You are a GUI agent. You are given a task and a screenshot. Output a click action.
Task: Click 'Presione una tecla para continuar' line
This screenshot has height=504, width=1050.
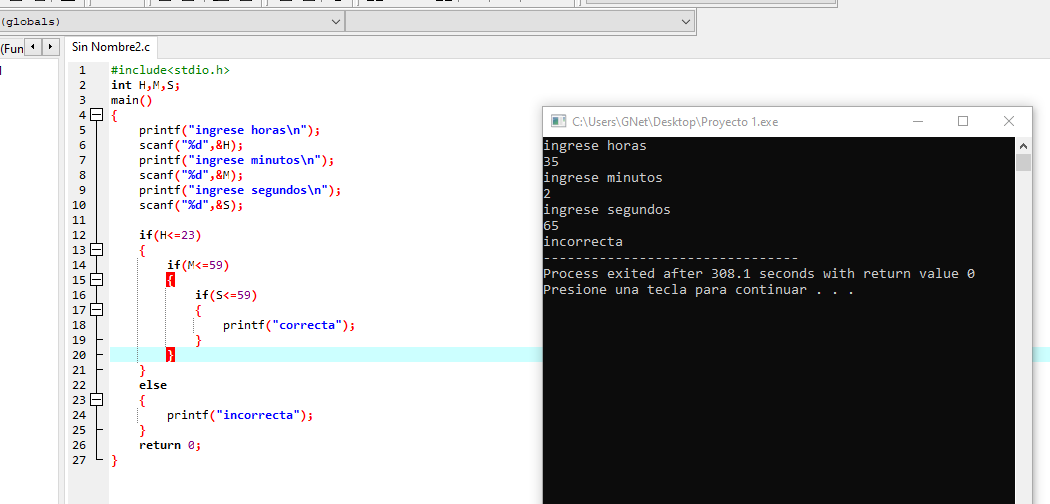(x=698, y=290)
